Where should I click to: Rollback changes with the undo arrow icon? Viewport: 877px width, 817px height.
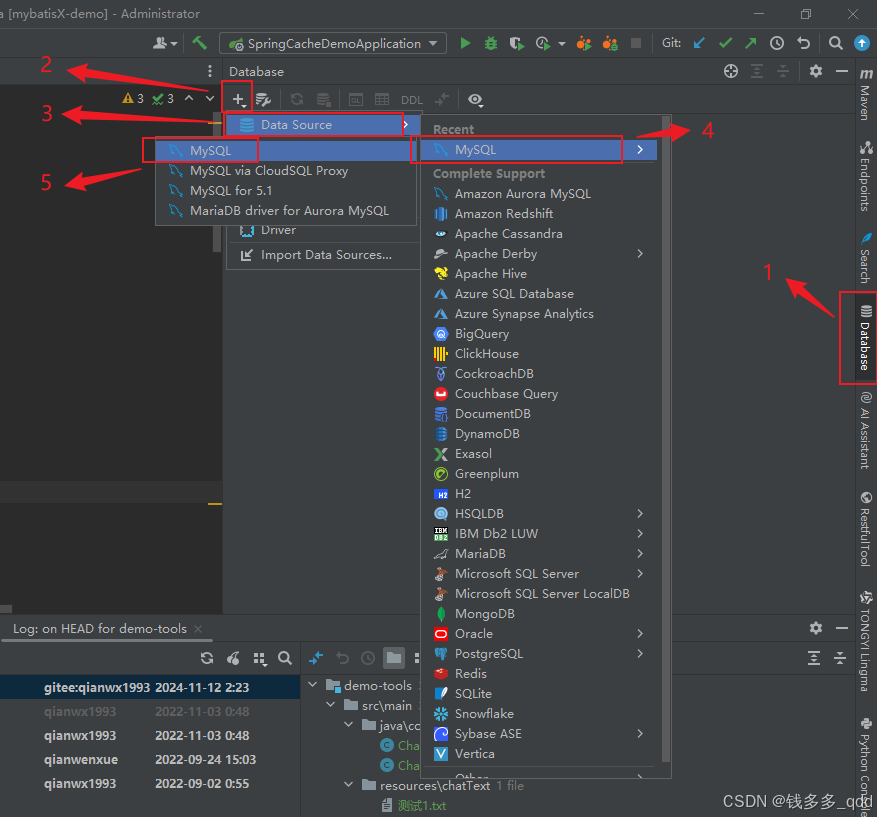click(803, 43)
